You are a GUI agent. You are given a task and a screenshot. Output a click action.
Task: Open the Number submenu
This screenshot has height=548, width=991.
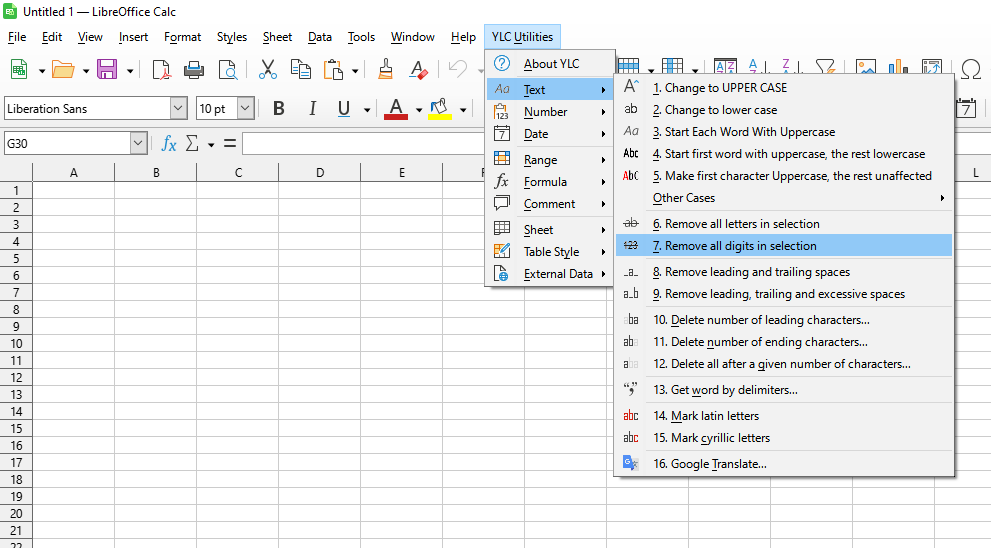(x=545, y=112)
